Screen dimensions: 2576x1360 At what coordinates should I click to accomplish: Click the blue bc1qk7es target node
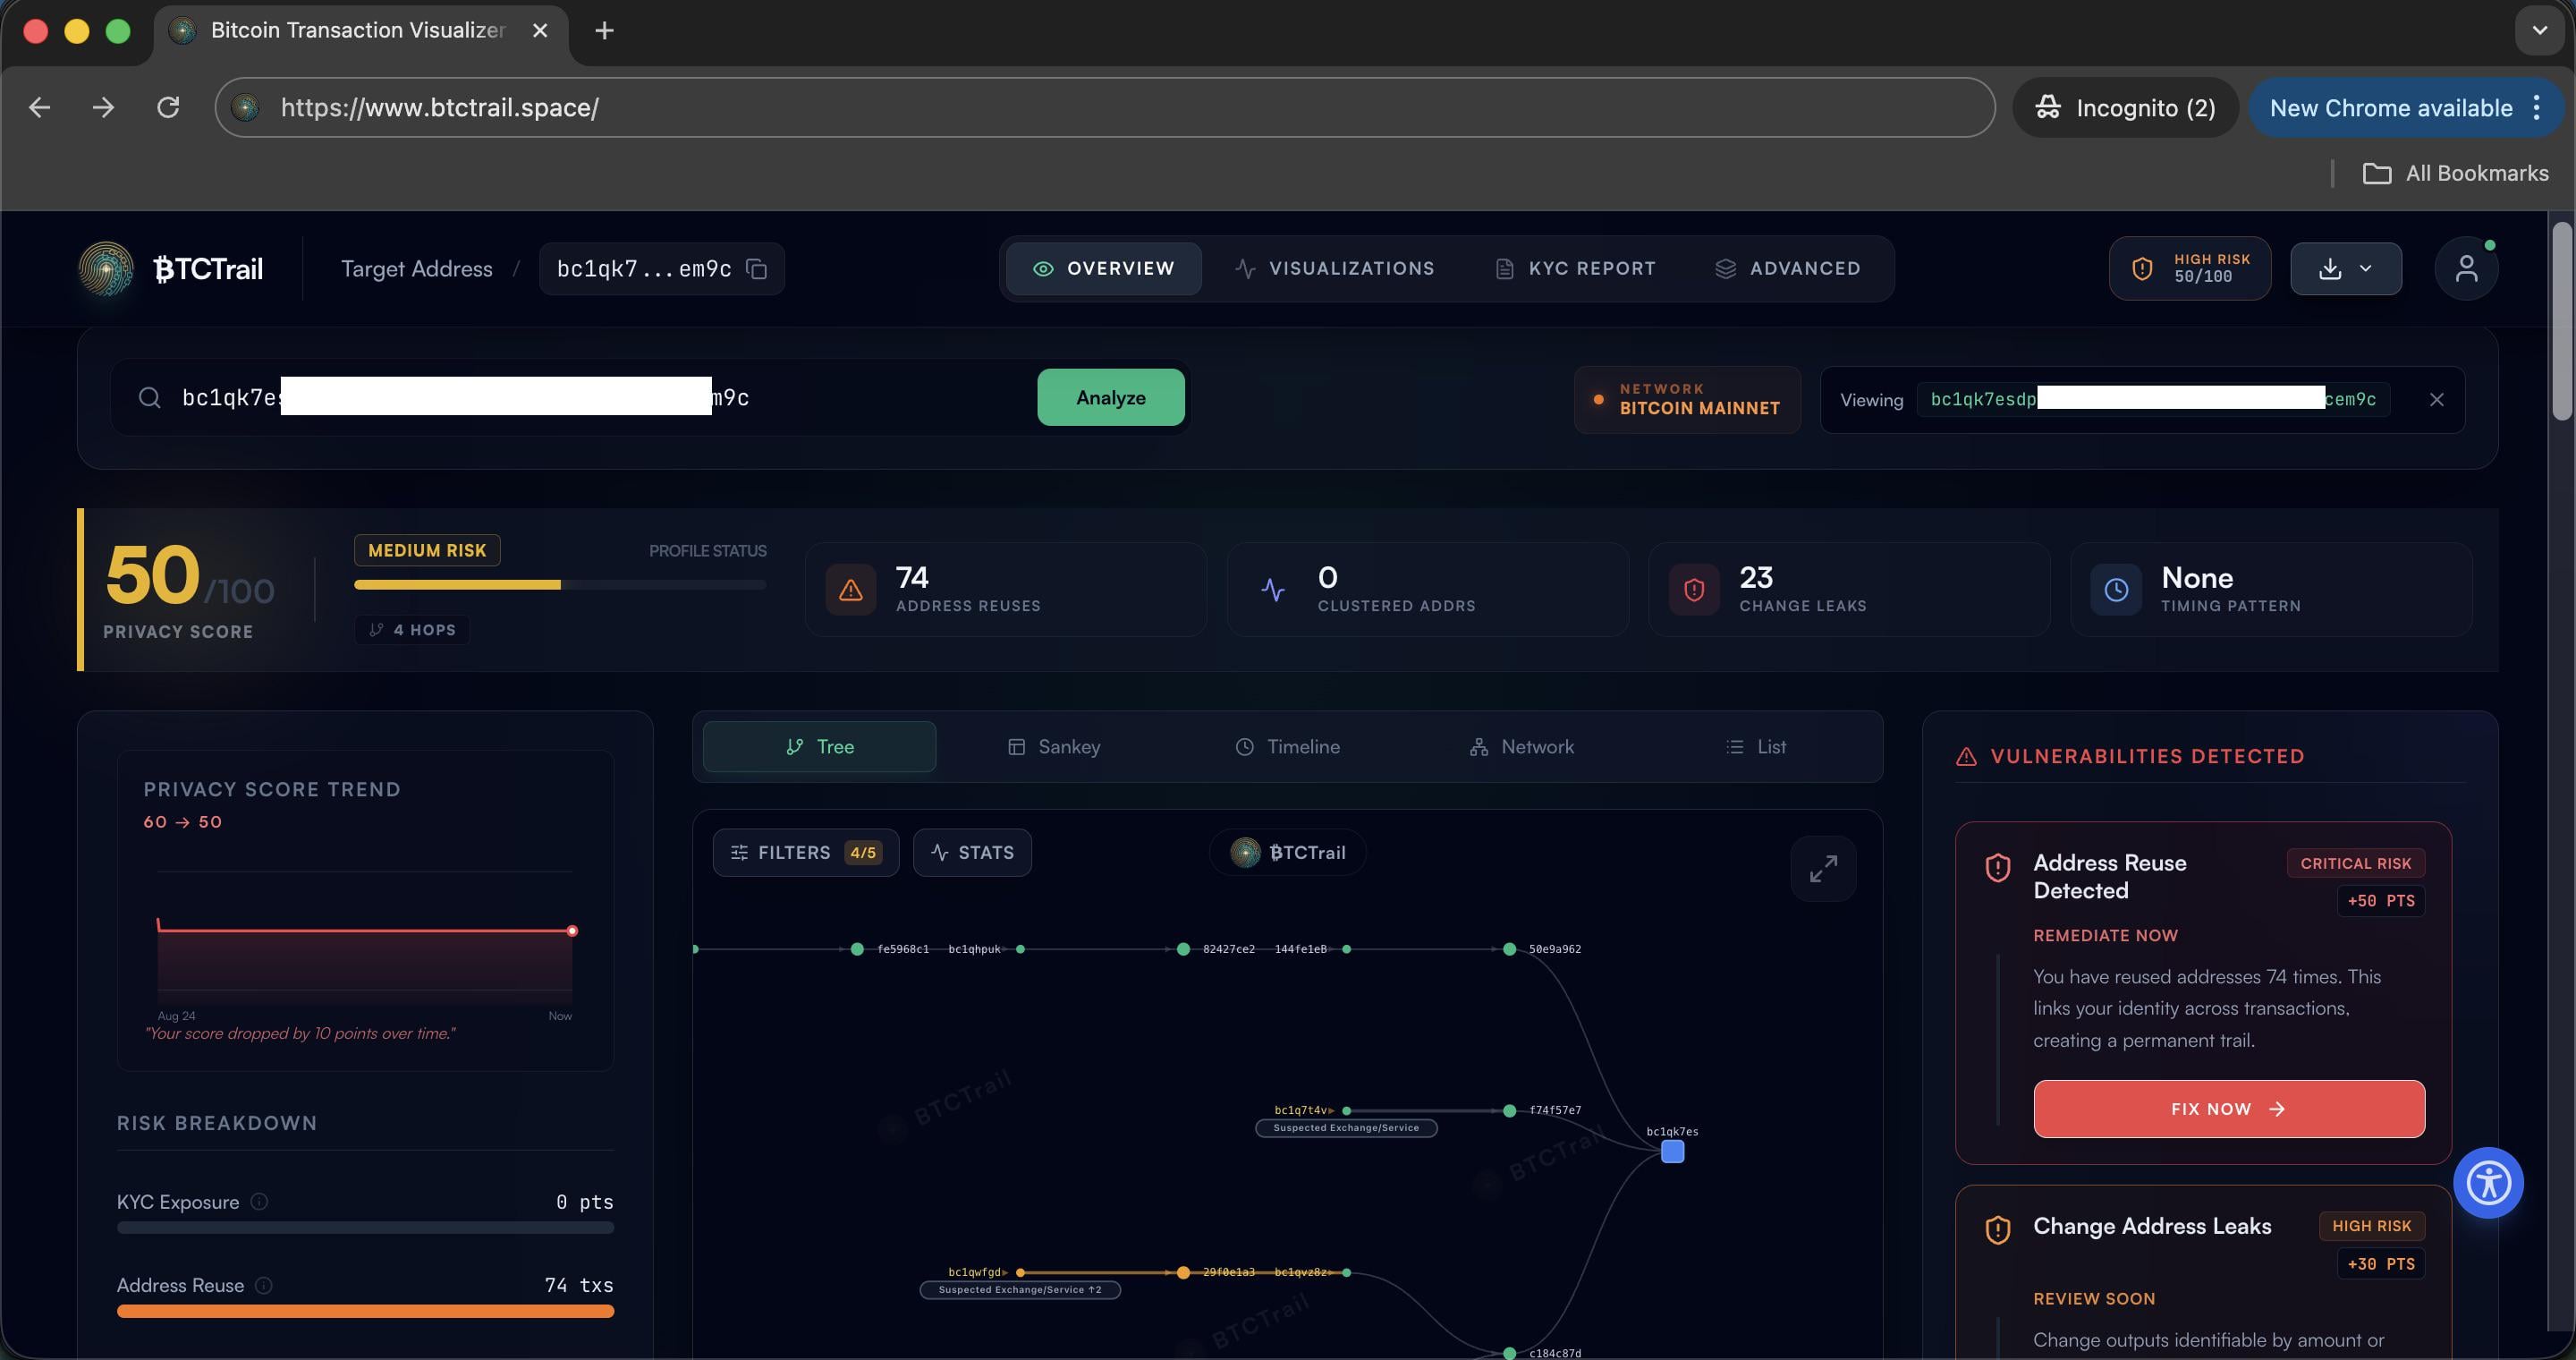(1672, 1152)
